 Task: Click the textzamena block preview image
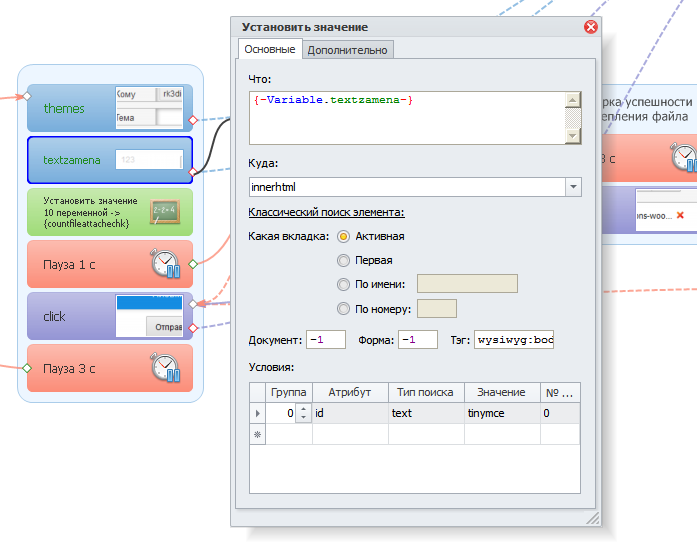coord(149,160)
